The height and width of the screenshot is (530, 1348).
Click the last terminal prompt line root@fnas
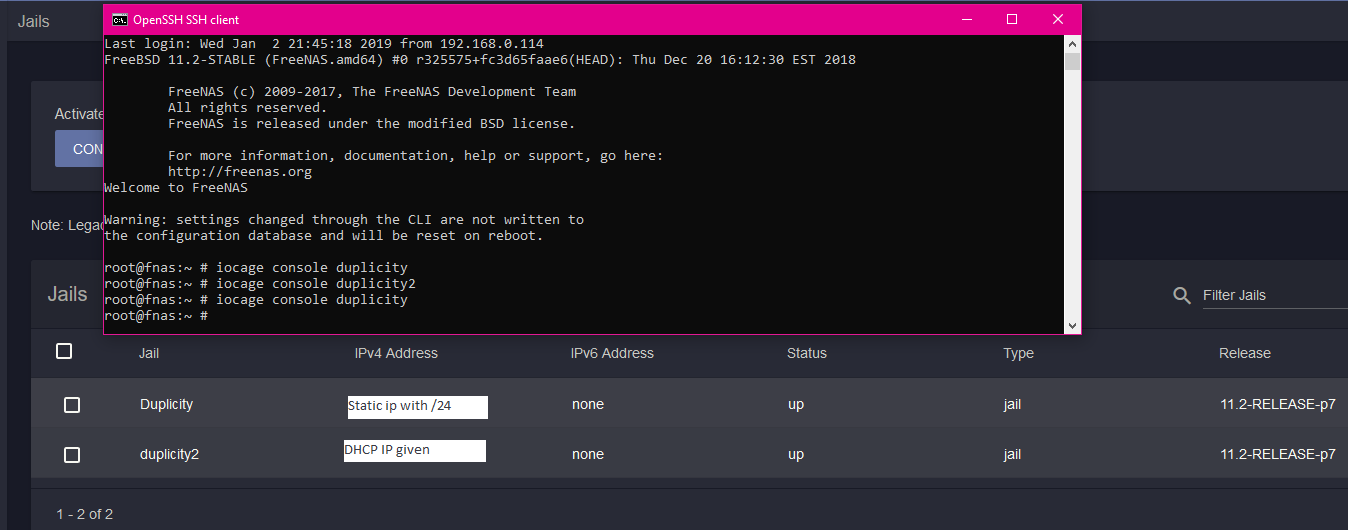pyautogui.click(x=156, y=316)
